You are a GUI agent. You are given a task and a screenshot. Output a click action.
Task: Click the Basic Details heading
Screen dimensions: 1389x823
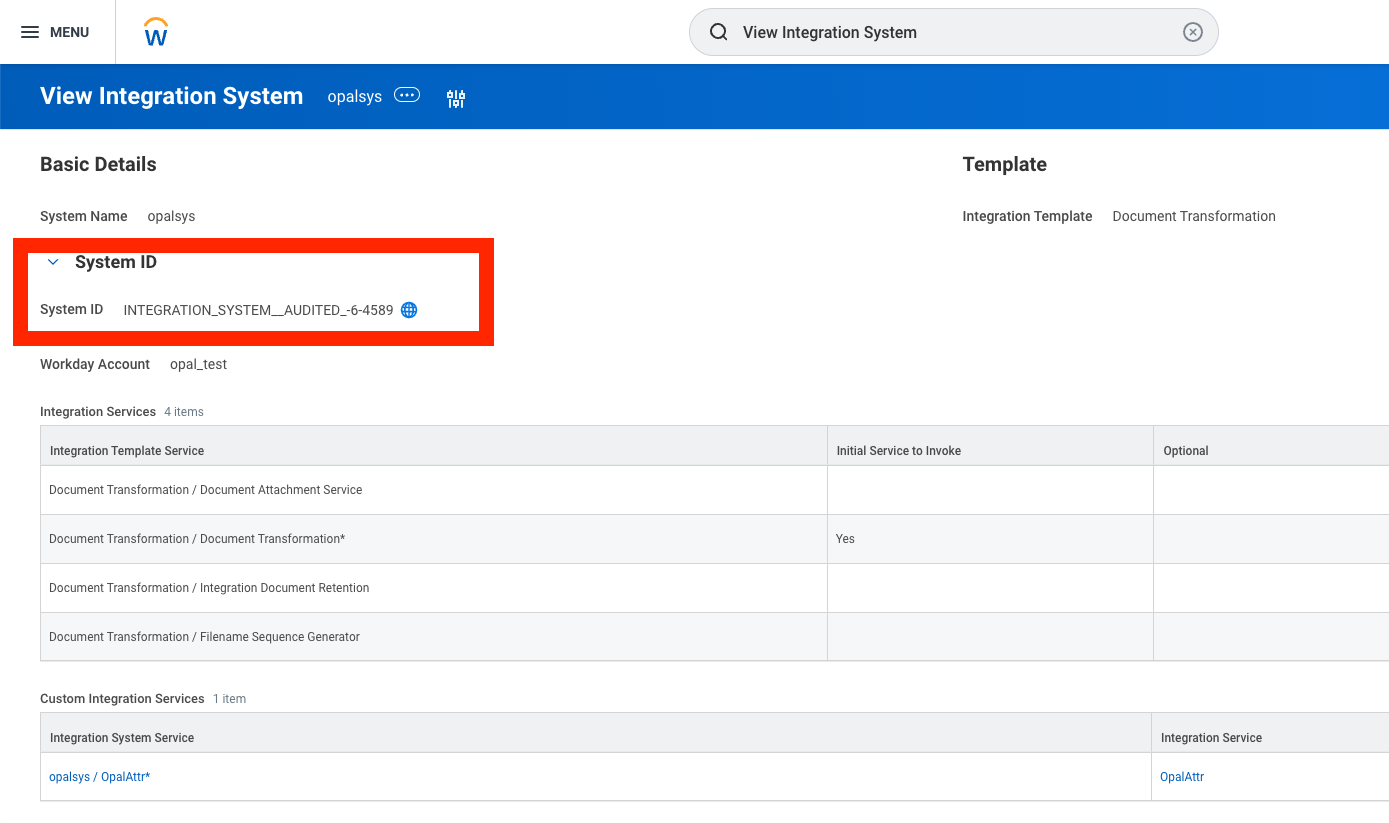tap(98, 164)
